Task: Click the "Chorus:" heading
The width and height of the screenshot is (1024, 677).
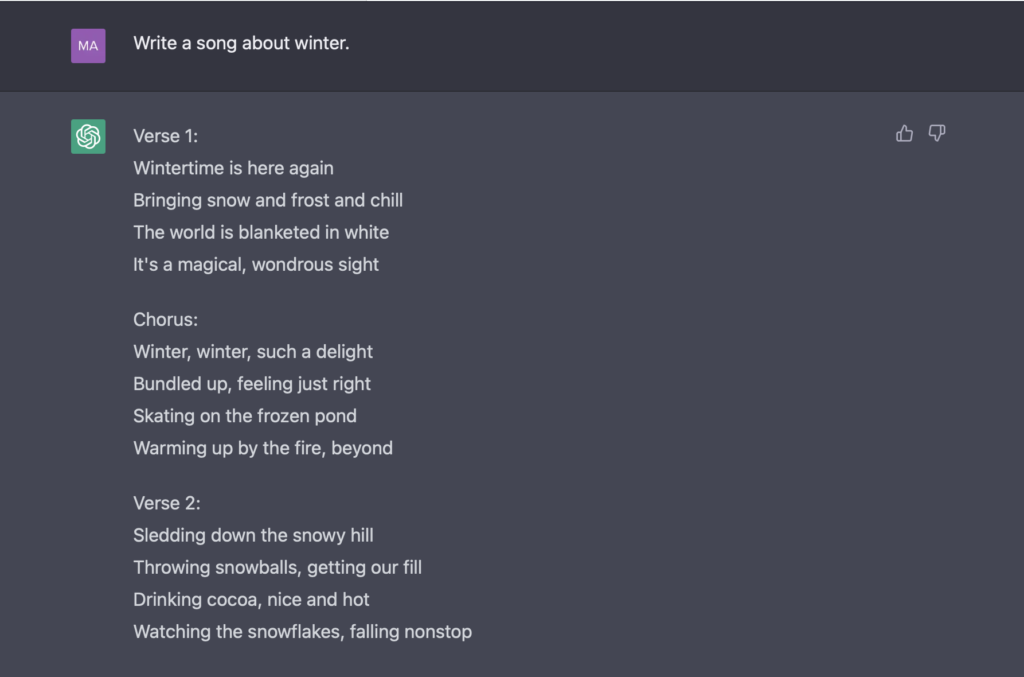Action: click(x=165, y=320)
